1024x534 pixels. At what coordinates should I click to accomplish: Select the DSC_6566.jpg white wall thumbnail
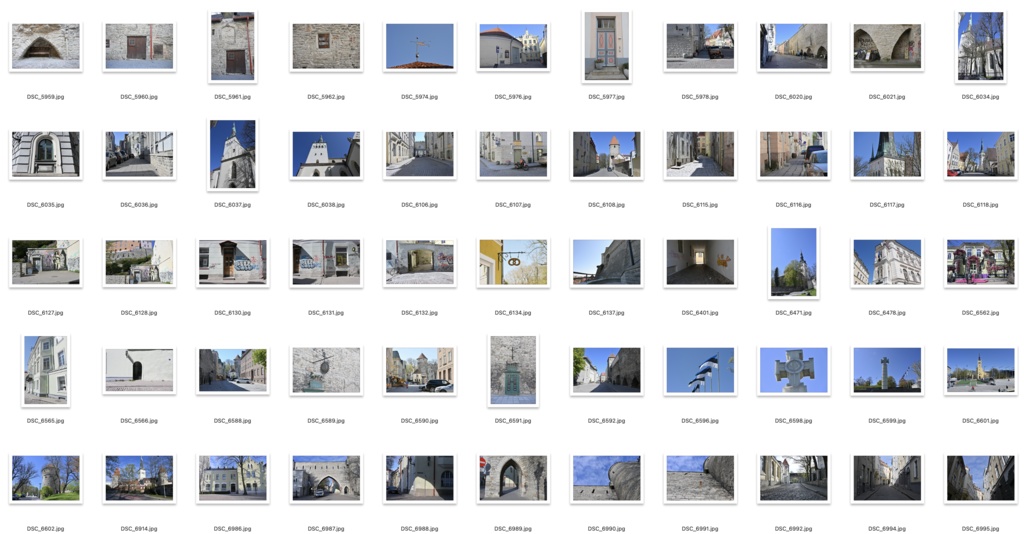pos(139,371)
